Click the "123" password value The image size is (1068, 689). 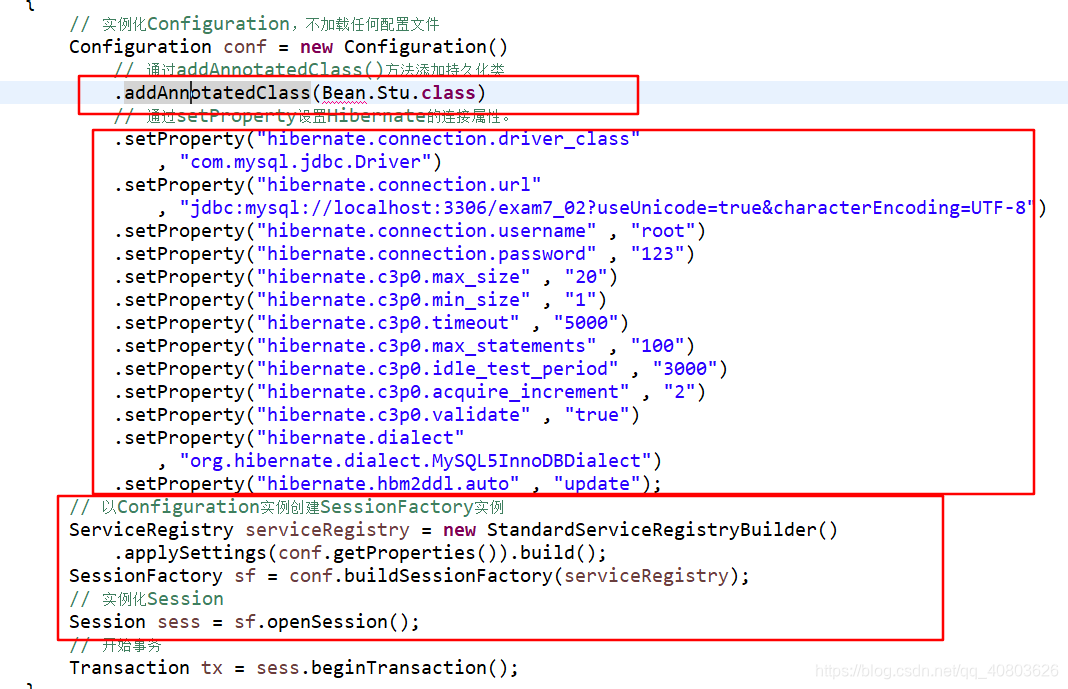pyautogui.click(x=657, y=254)
